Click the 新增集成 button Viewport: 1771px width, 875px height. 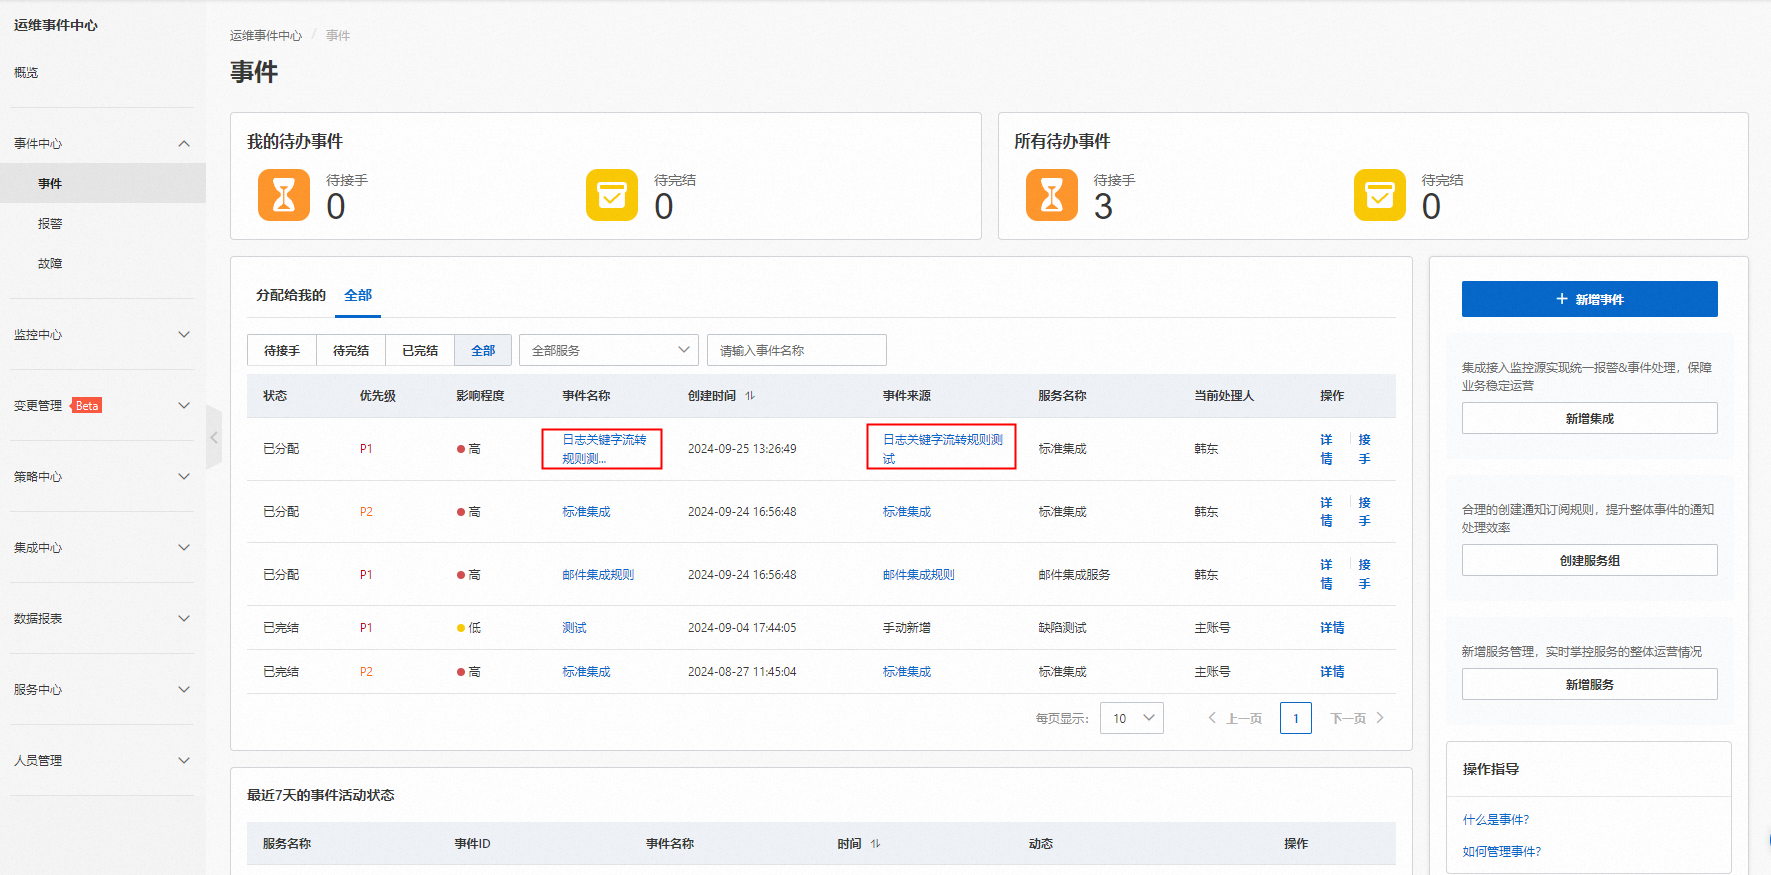pyautogui.click(x=1590, y=418)
